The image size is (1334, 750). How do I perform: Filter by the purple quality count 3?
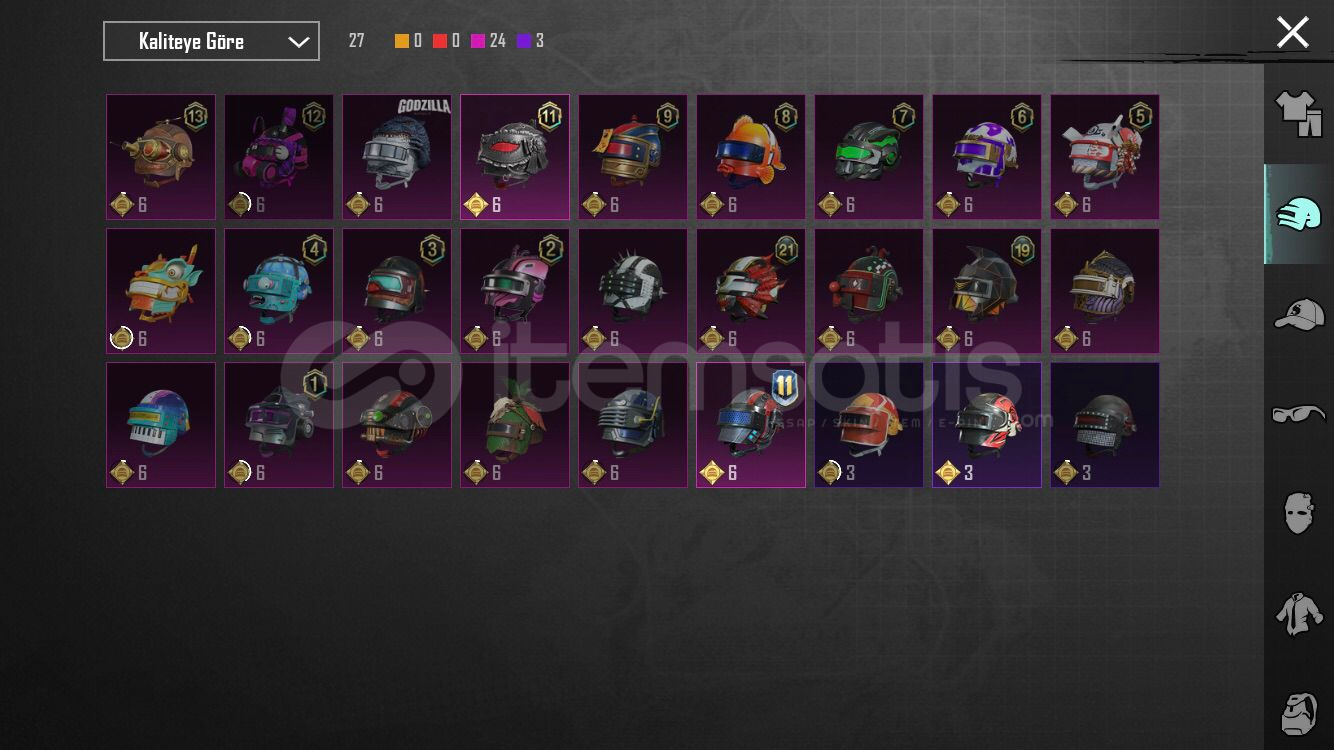pyautogui.click(x=532, y=41)
